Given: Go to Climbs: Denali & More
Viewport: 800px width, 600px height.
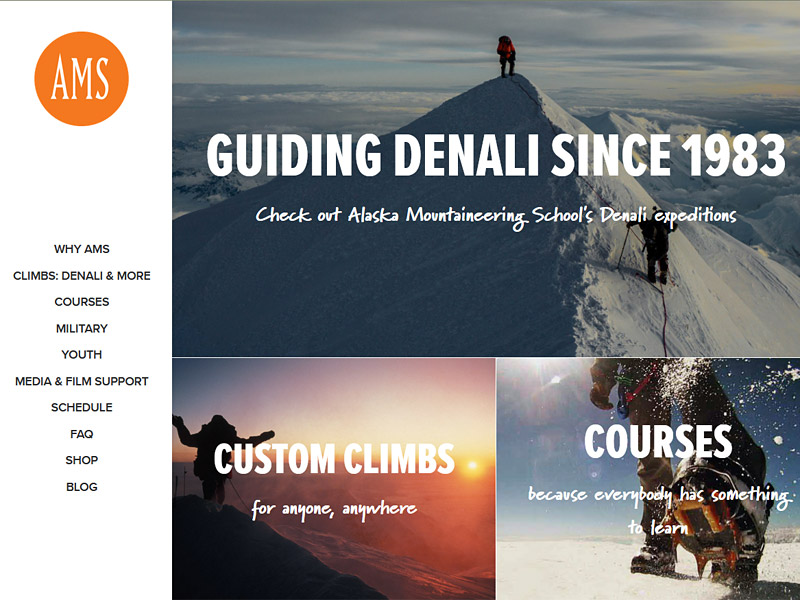Looking at the screenshot, I should [x=82, y=276].
